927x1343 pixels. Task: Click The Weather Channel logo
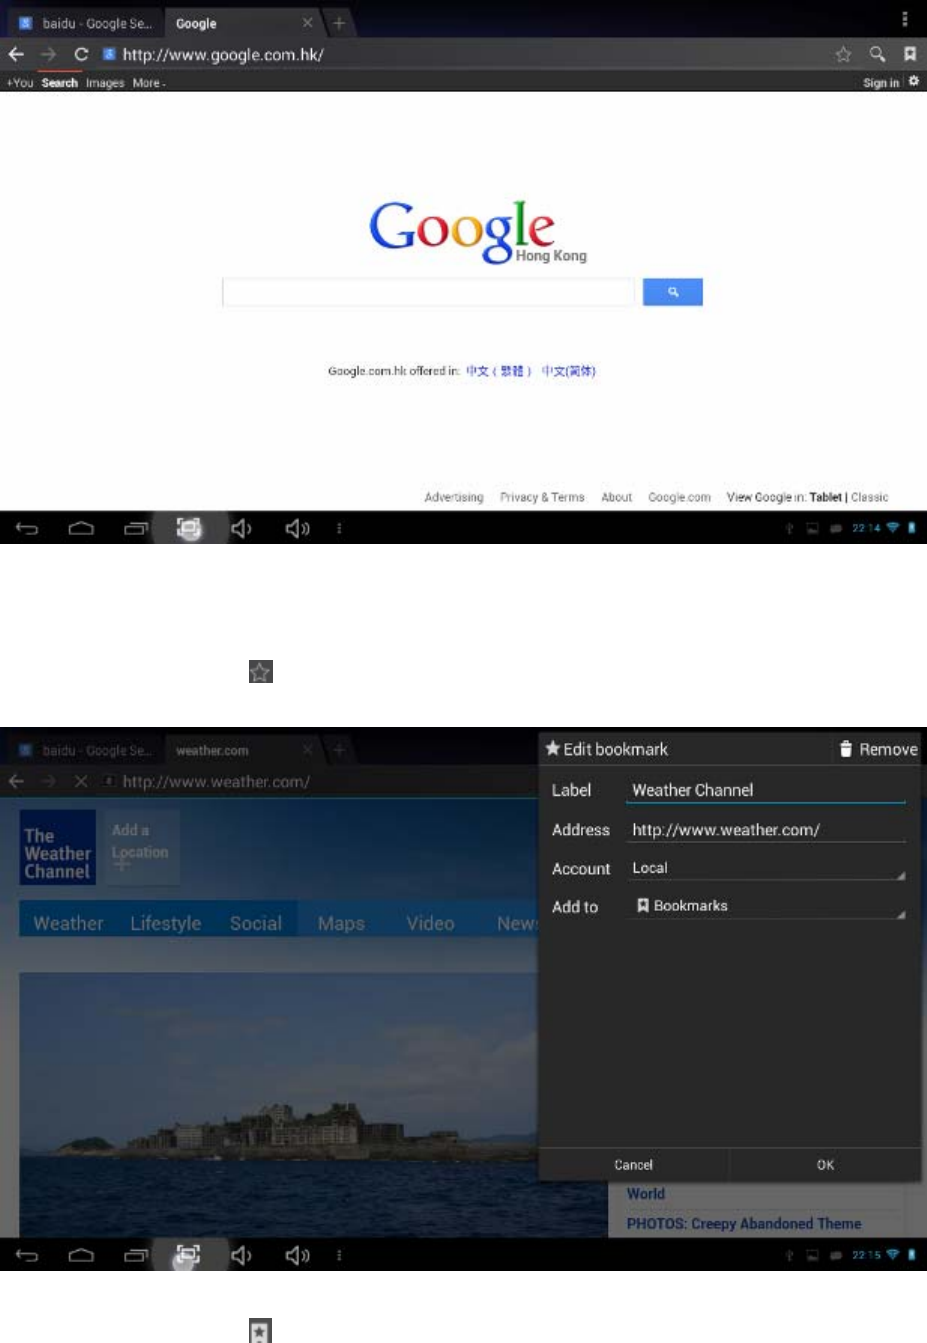[58, 847]
